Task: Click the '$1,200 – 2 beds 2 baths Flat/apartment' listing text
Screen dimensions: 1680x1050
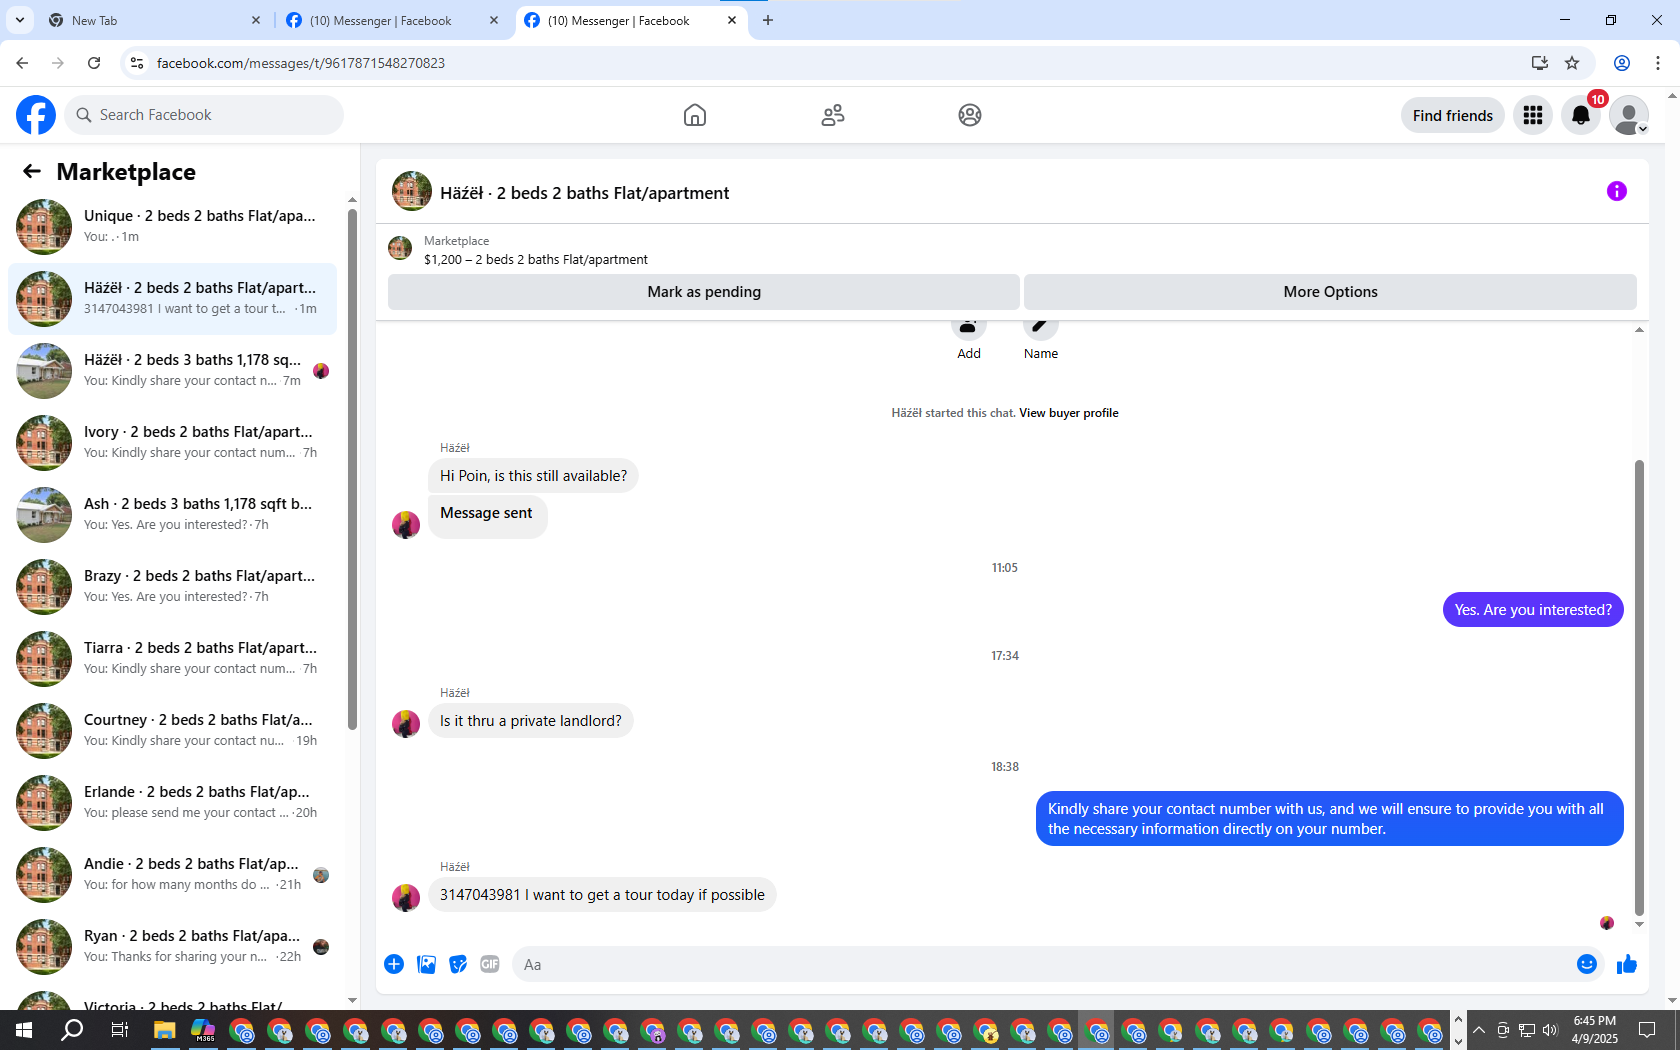Action: [536, 260]
